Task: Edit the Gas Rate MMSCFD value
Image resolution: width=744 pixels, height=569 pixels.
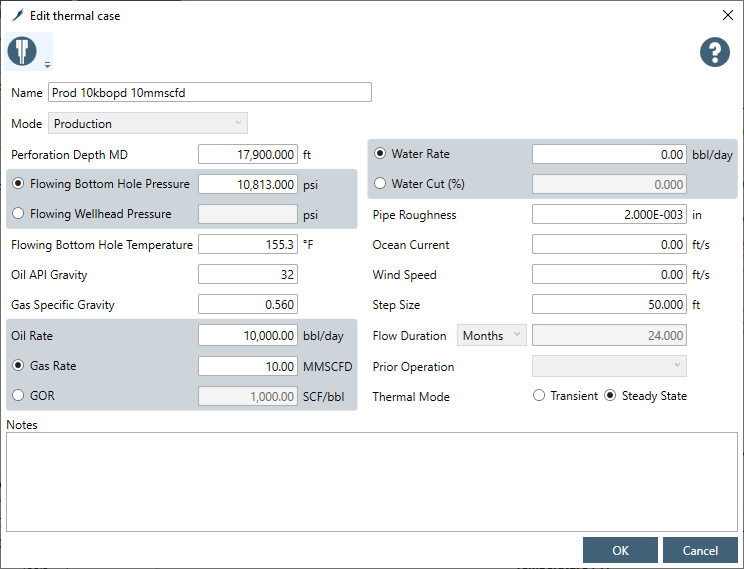Action: tap(248, 366)
